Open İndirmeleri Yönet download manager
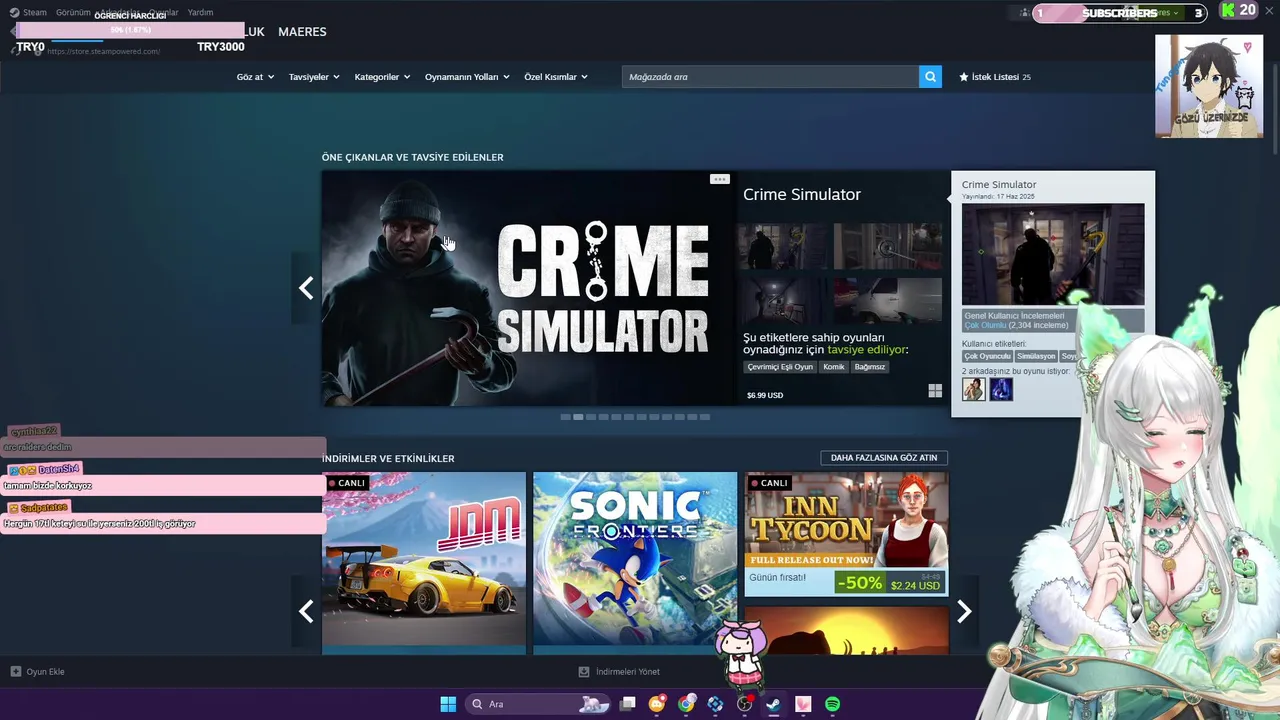 point(619,672)
